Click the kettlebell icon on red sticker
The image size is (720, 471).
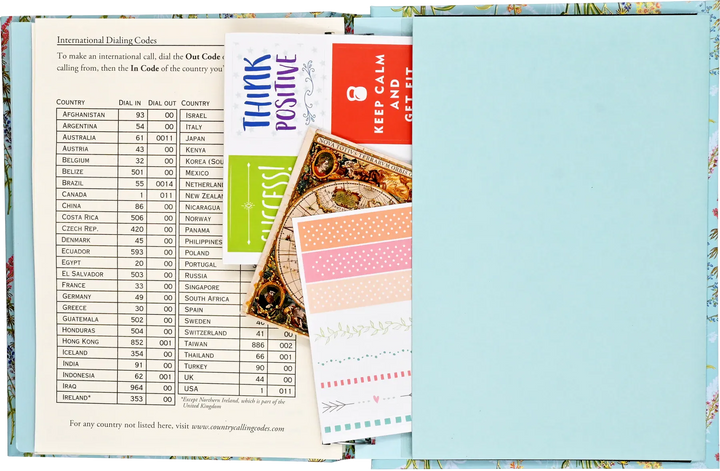(x=357, y=93)
